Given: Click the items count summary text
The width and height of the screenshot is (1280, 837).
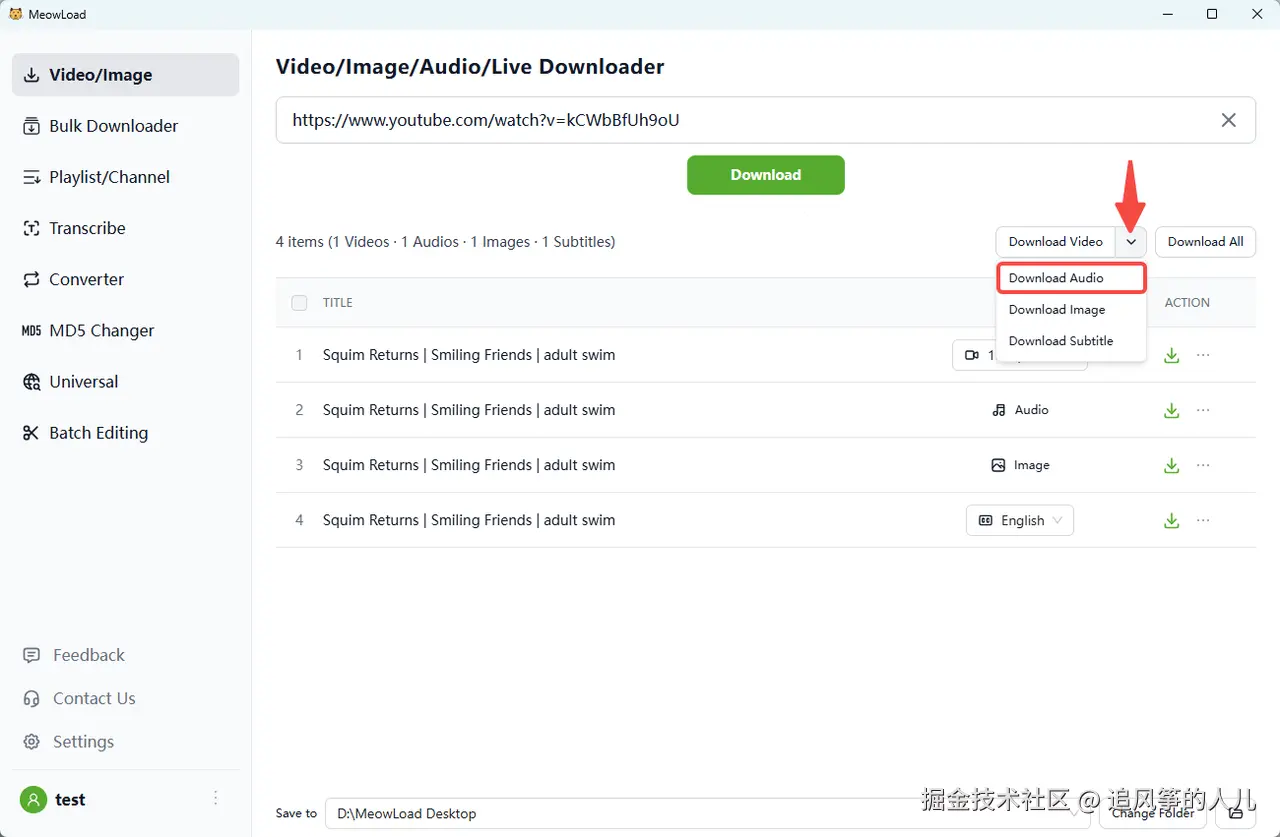Looking at the screenshot, I should (446, 242).
